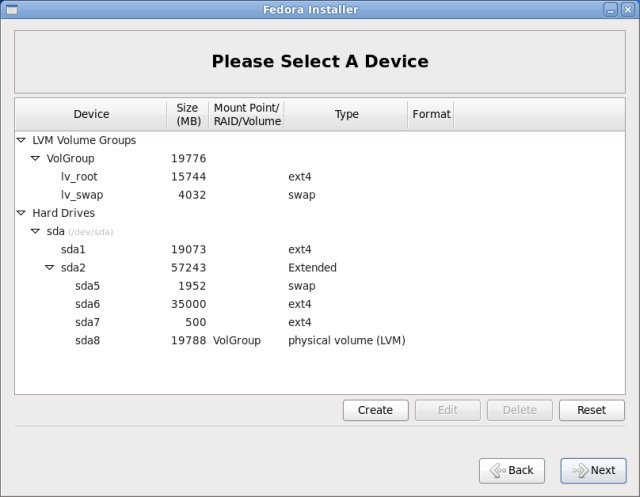This screenshot has width=640, height=497.
Task: Collapse the sda2 extended partition
Action: (50, 268)
